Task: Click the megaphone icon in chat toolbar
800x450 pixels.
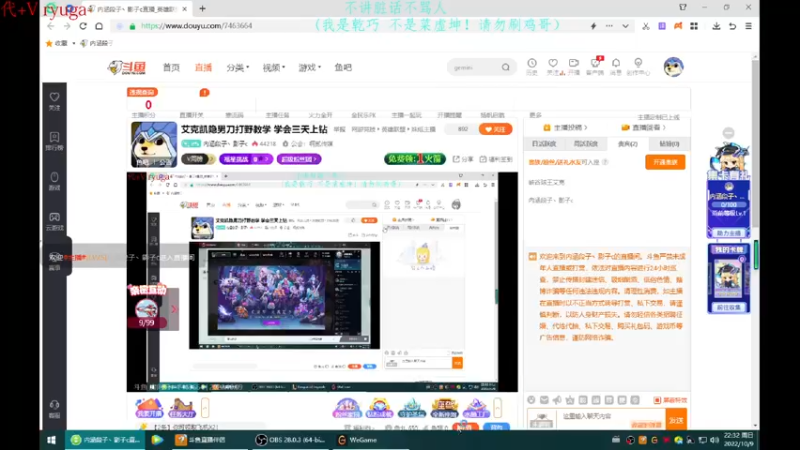Action: pyautogui.click(x=557, y=400)
